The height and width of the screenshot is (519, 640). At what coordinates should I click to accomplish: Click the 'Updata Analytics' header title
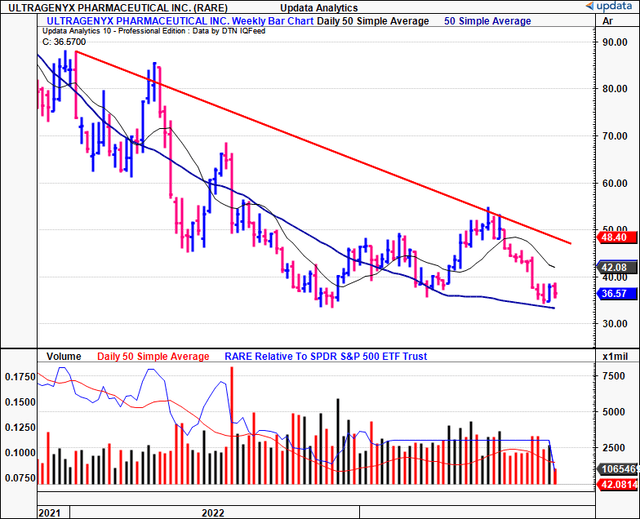click(319, 8)
